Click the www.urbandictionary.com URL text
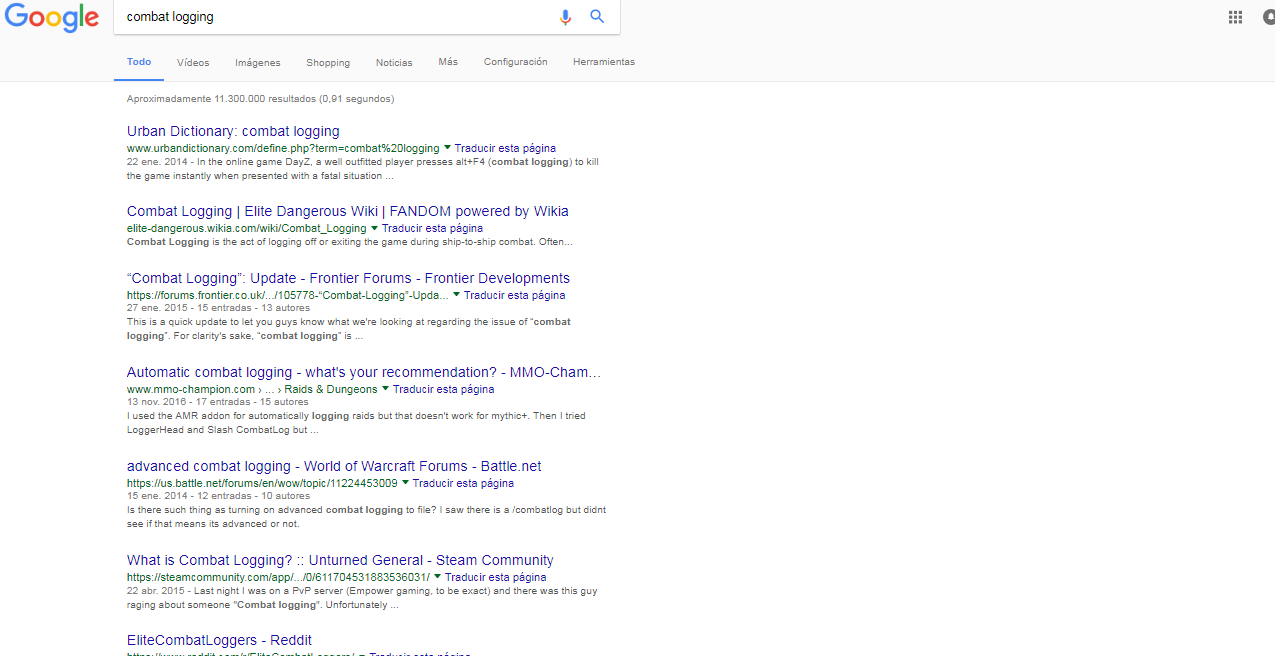This screenshot has height=656, width=1275. coord(283,148)
